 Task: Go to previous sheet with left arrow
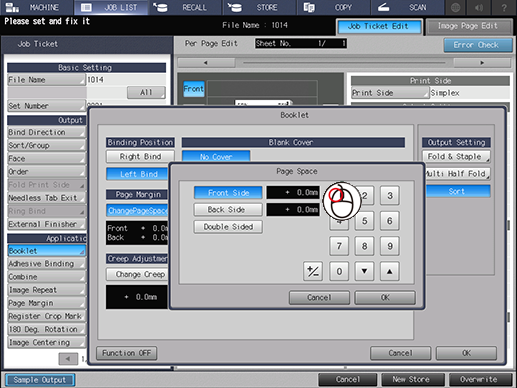pos(206,63)
